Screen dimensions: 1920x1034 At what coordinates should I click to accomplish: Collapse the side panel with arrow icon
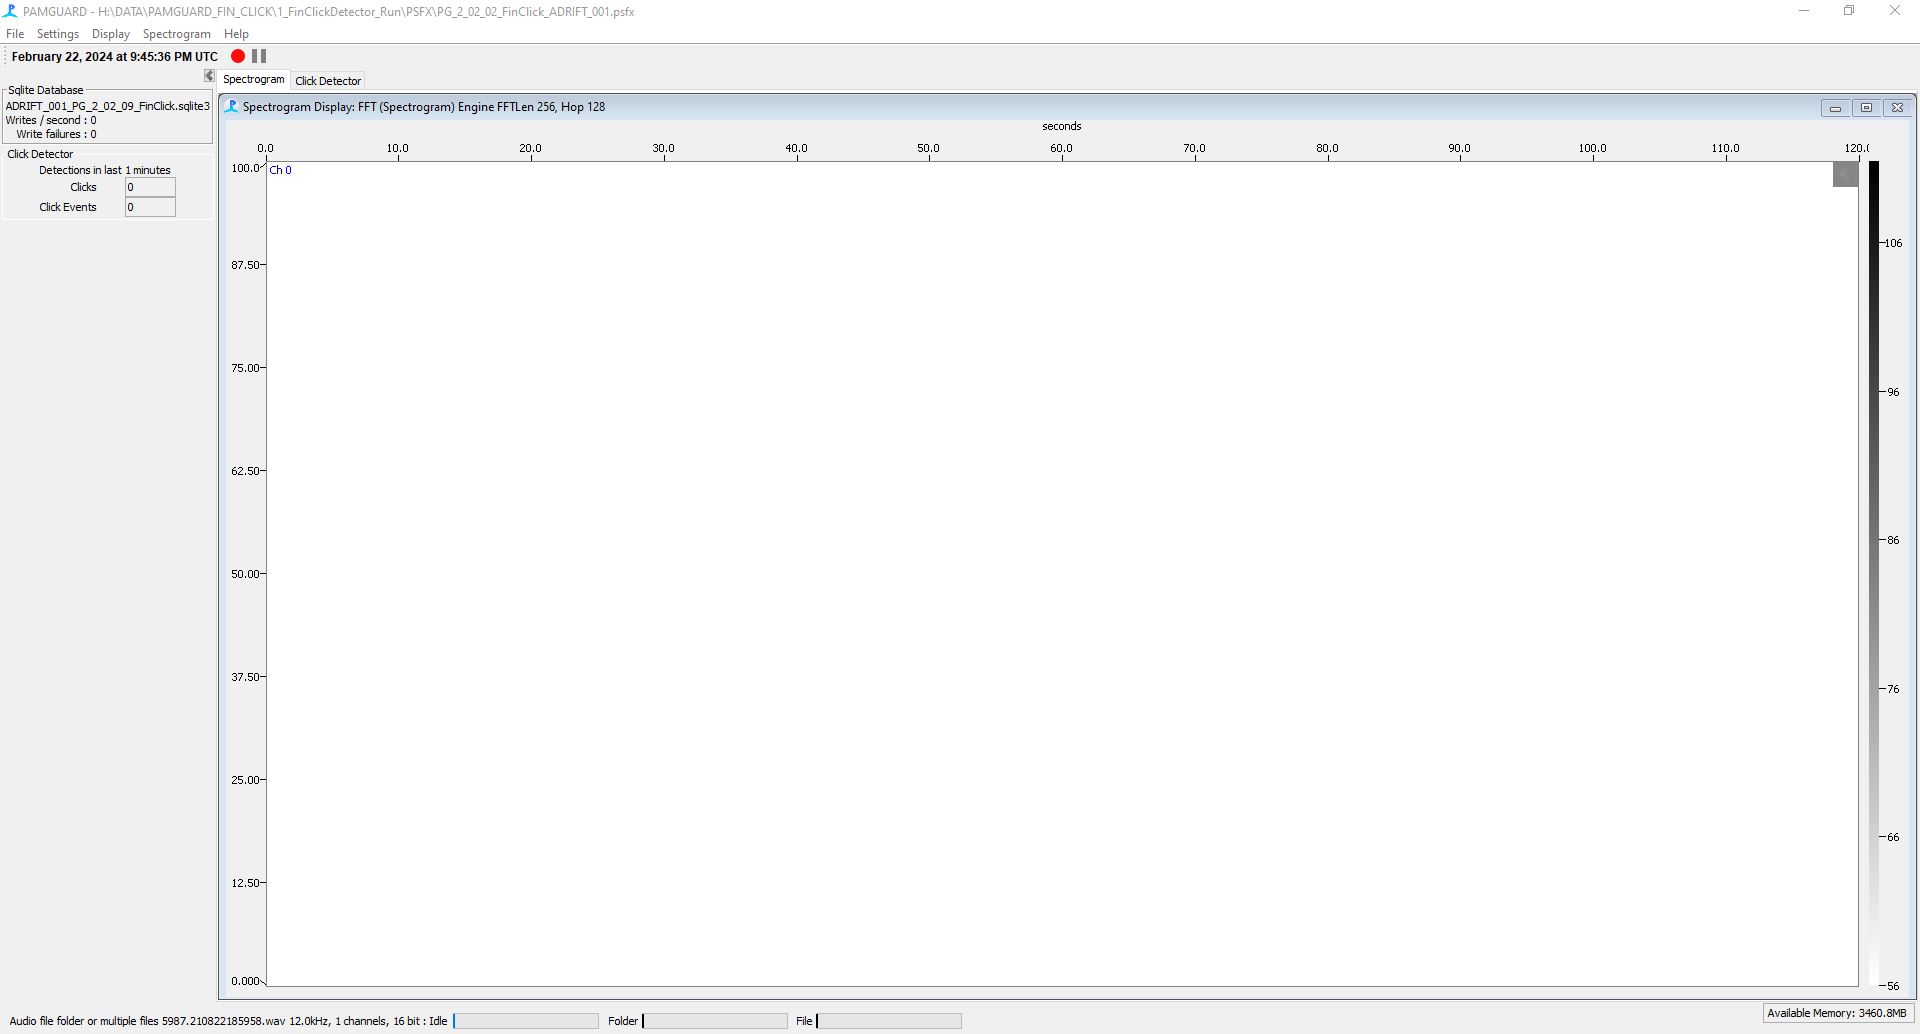pos(209,76)
